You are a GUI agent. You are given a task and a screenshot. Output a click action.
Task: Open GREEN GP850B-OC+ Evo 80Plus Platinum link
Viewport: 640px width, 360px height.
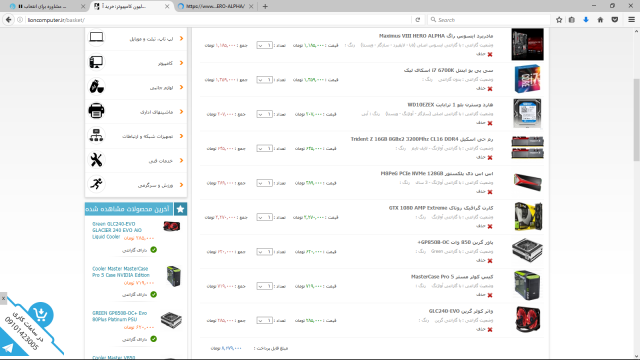tap(119, 316)
